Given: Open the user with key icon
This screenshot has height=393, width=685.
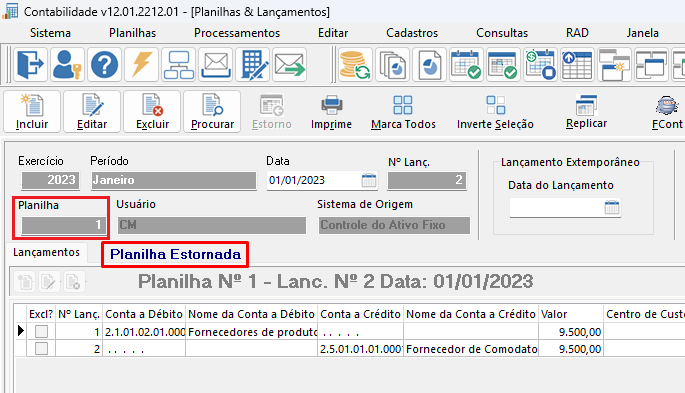Looking at the screenshot, I should [x=67, y=65].
